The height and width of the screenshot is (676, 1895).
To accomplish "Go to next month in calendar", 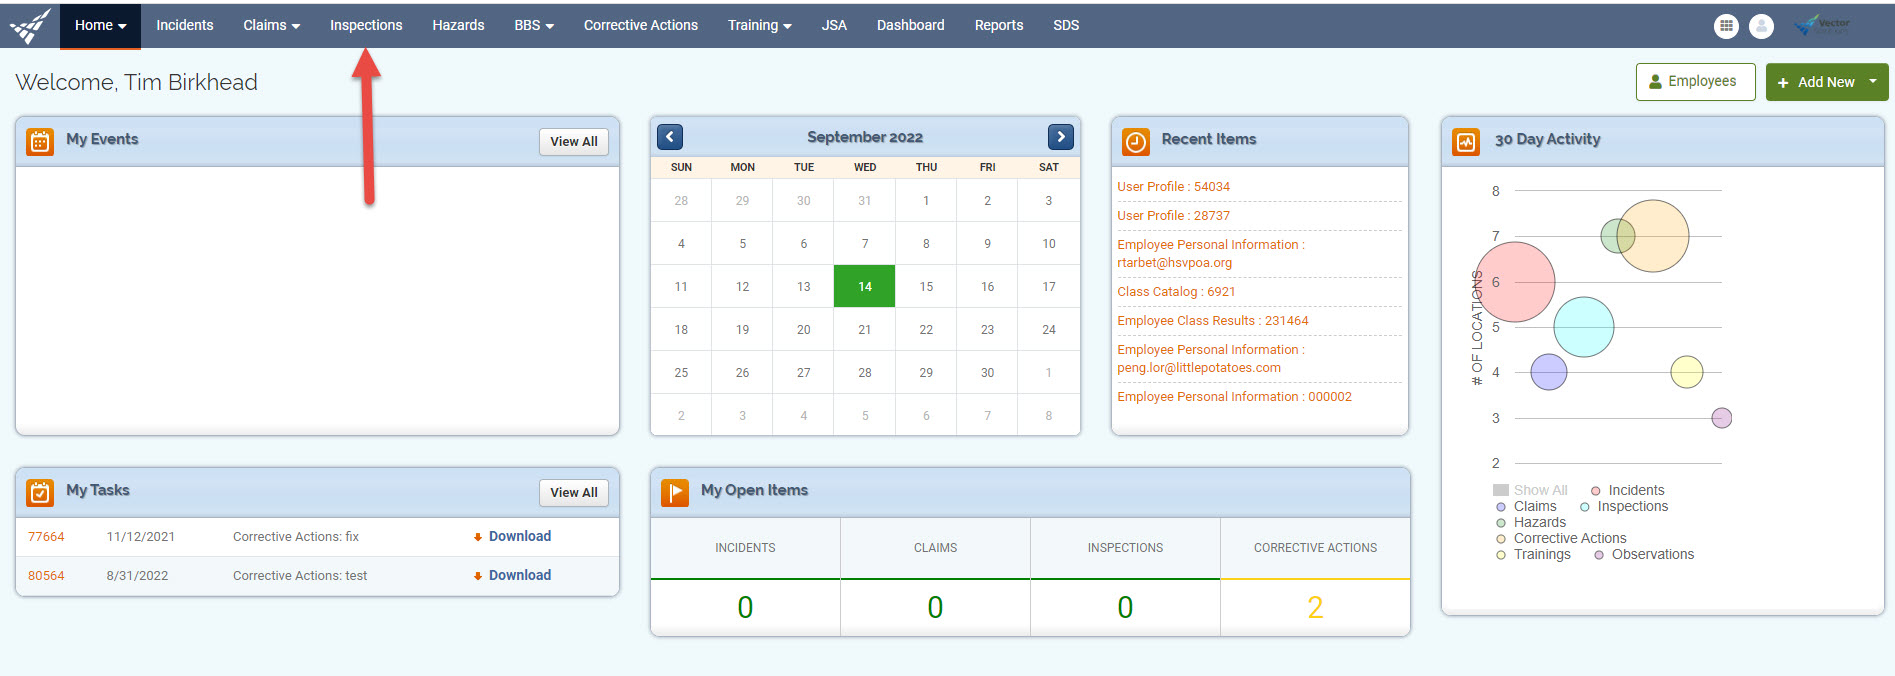I will [1060, 137].
